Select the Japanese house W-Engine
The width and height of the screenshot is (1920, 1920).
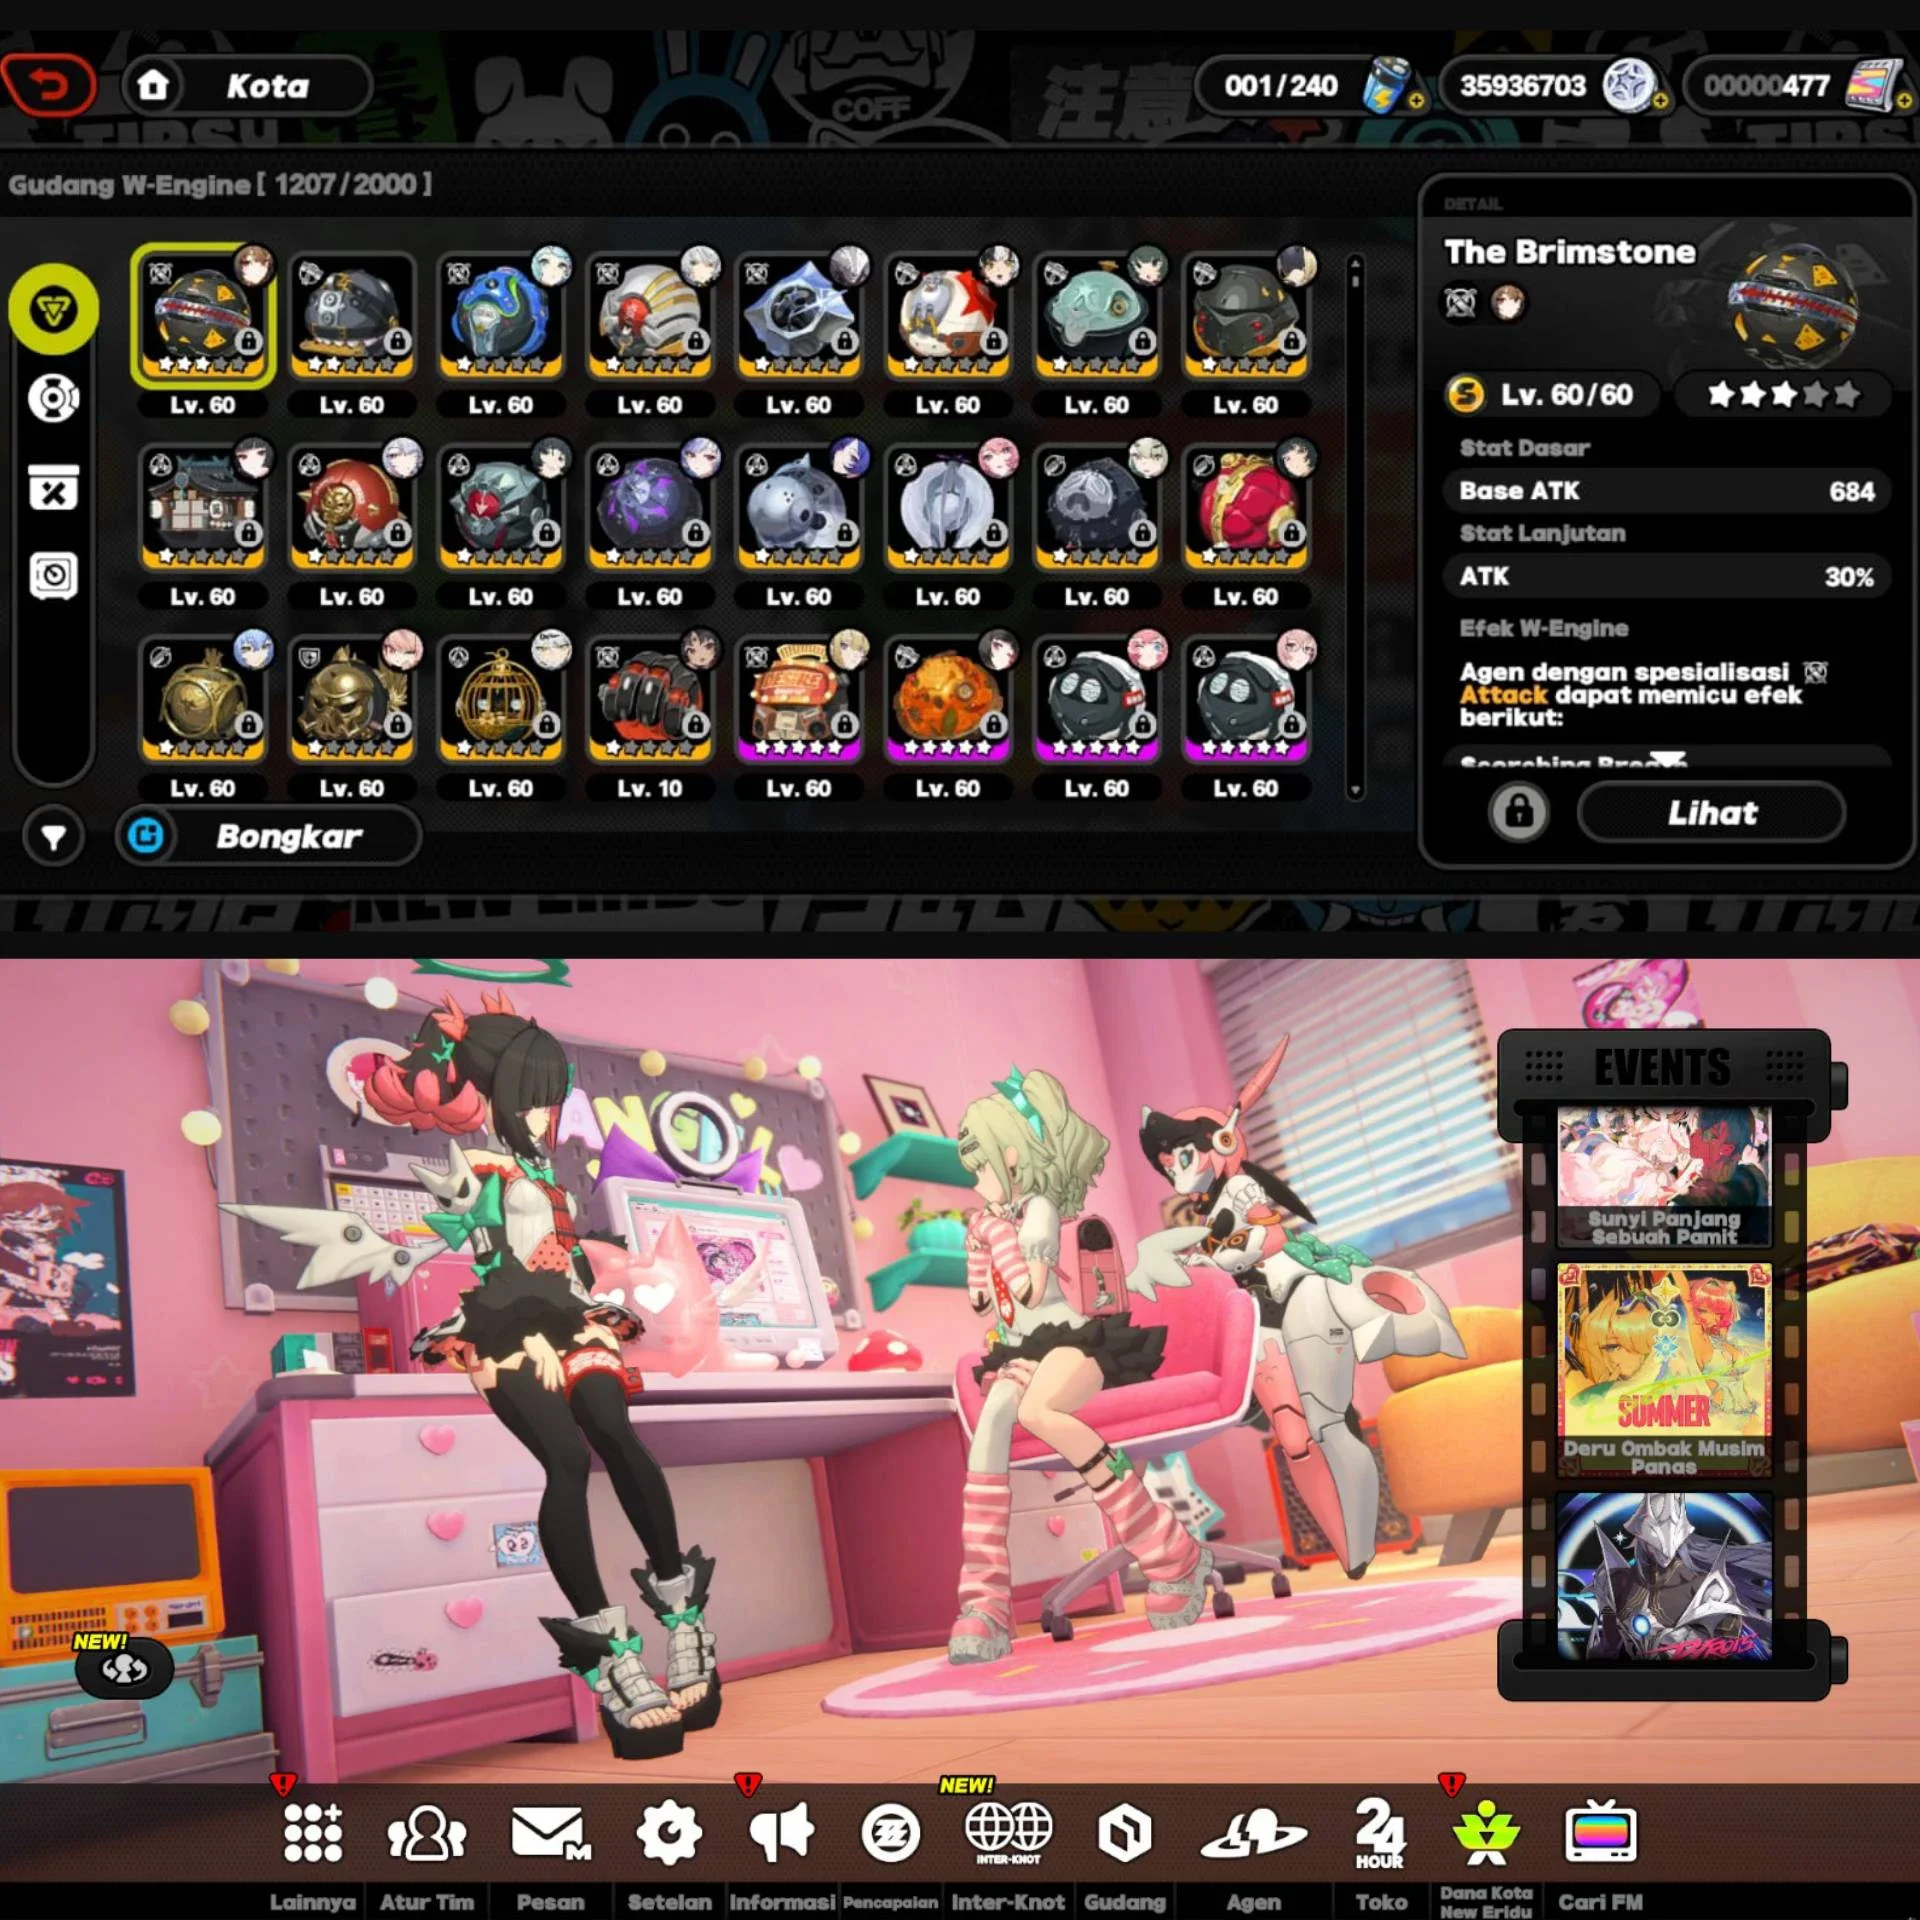pyautogui.click(x=202, y=507)
